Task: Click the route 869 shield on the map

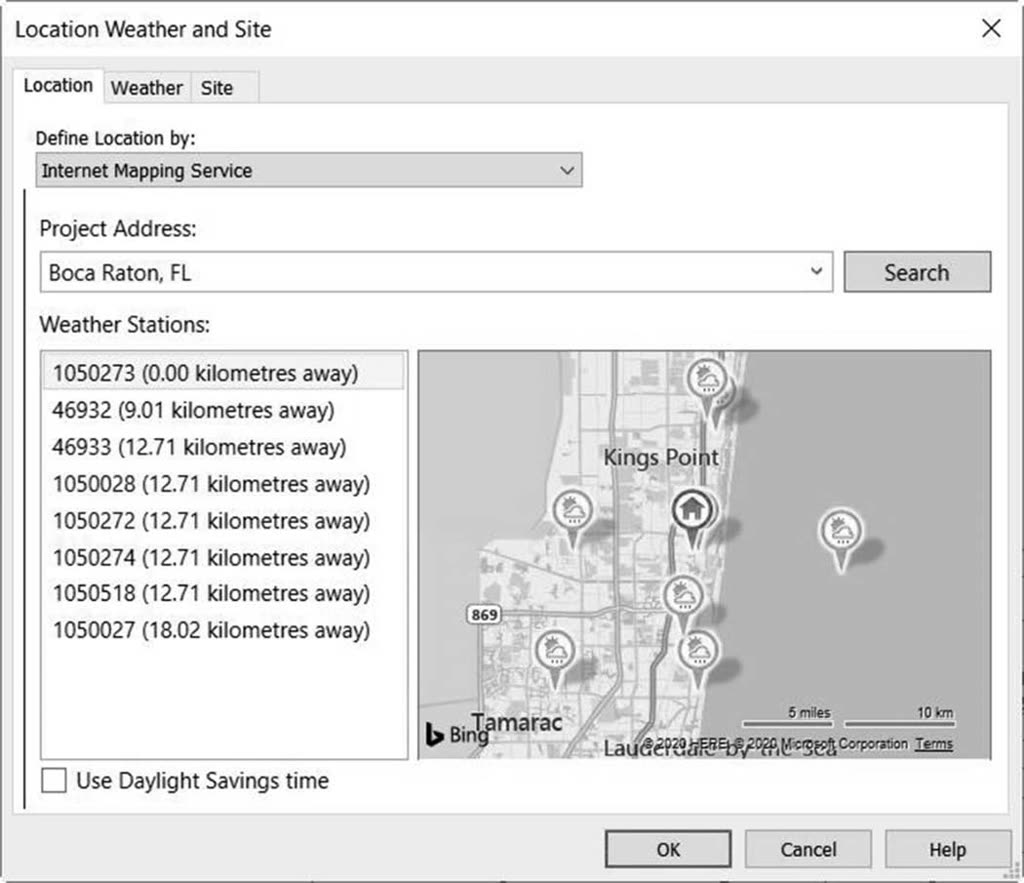Action: (x=484, y=615)
